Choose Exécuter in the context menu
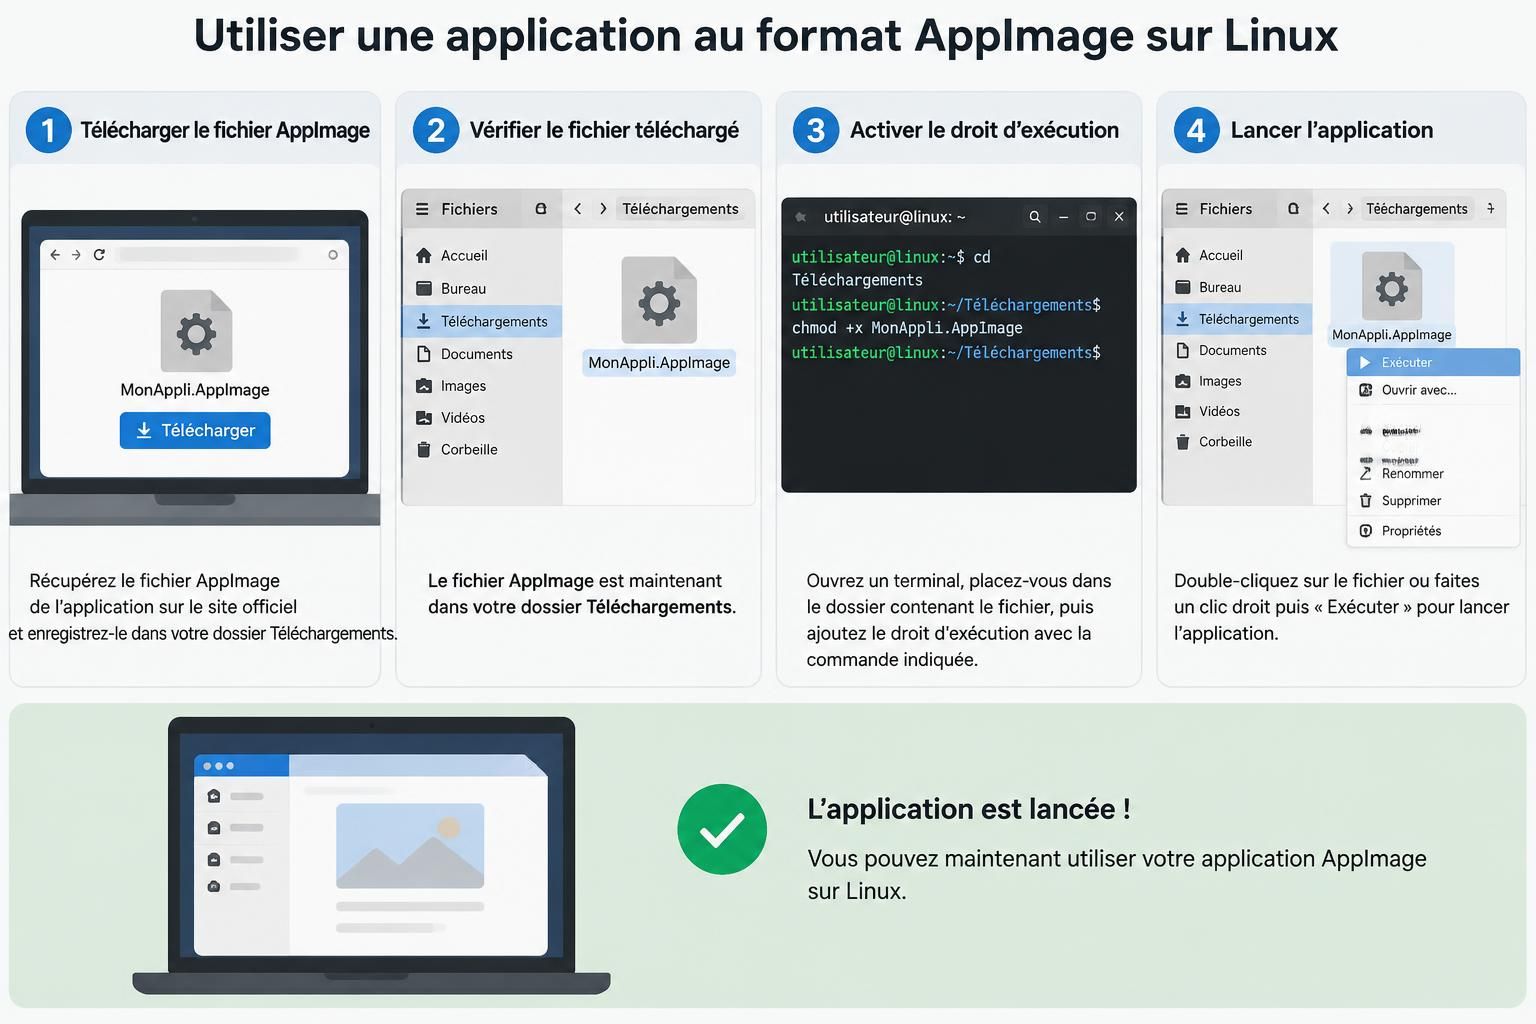The width and height of the screenshot is (1536, 1024). [x=1433, y=362]
